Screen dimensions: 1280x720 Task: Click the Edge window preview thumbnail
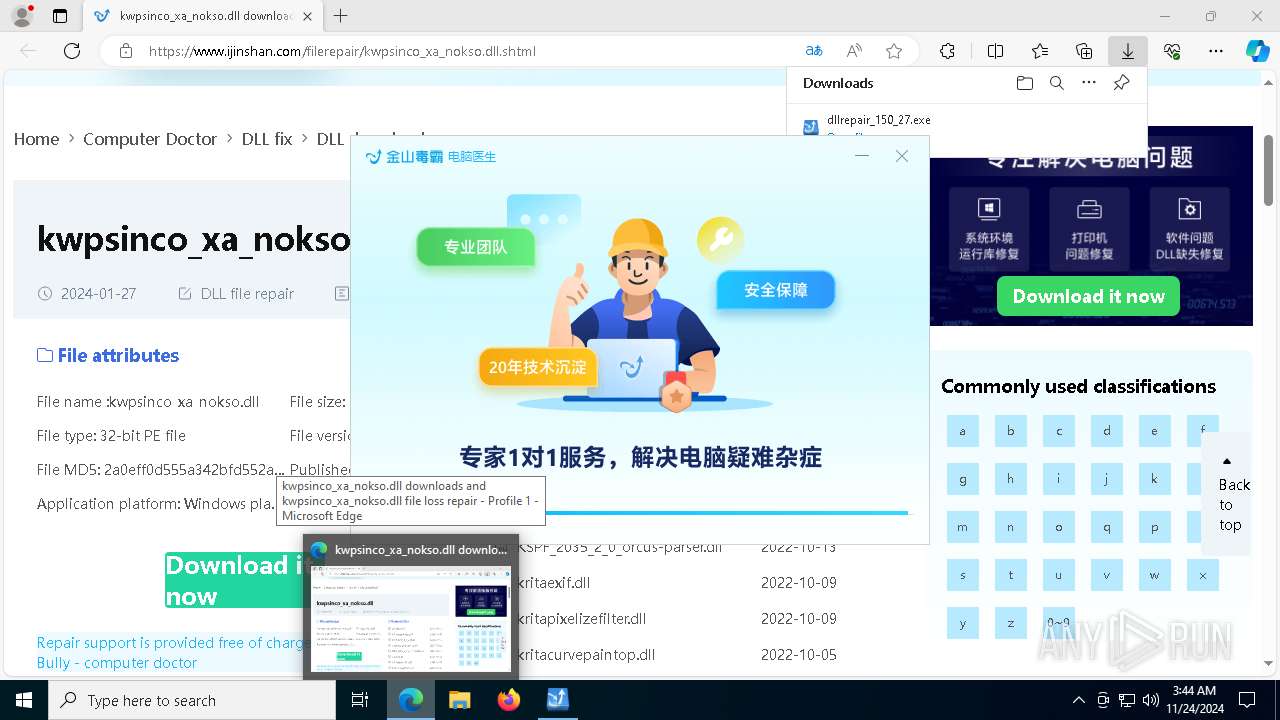click(411, 618)
